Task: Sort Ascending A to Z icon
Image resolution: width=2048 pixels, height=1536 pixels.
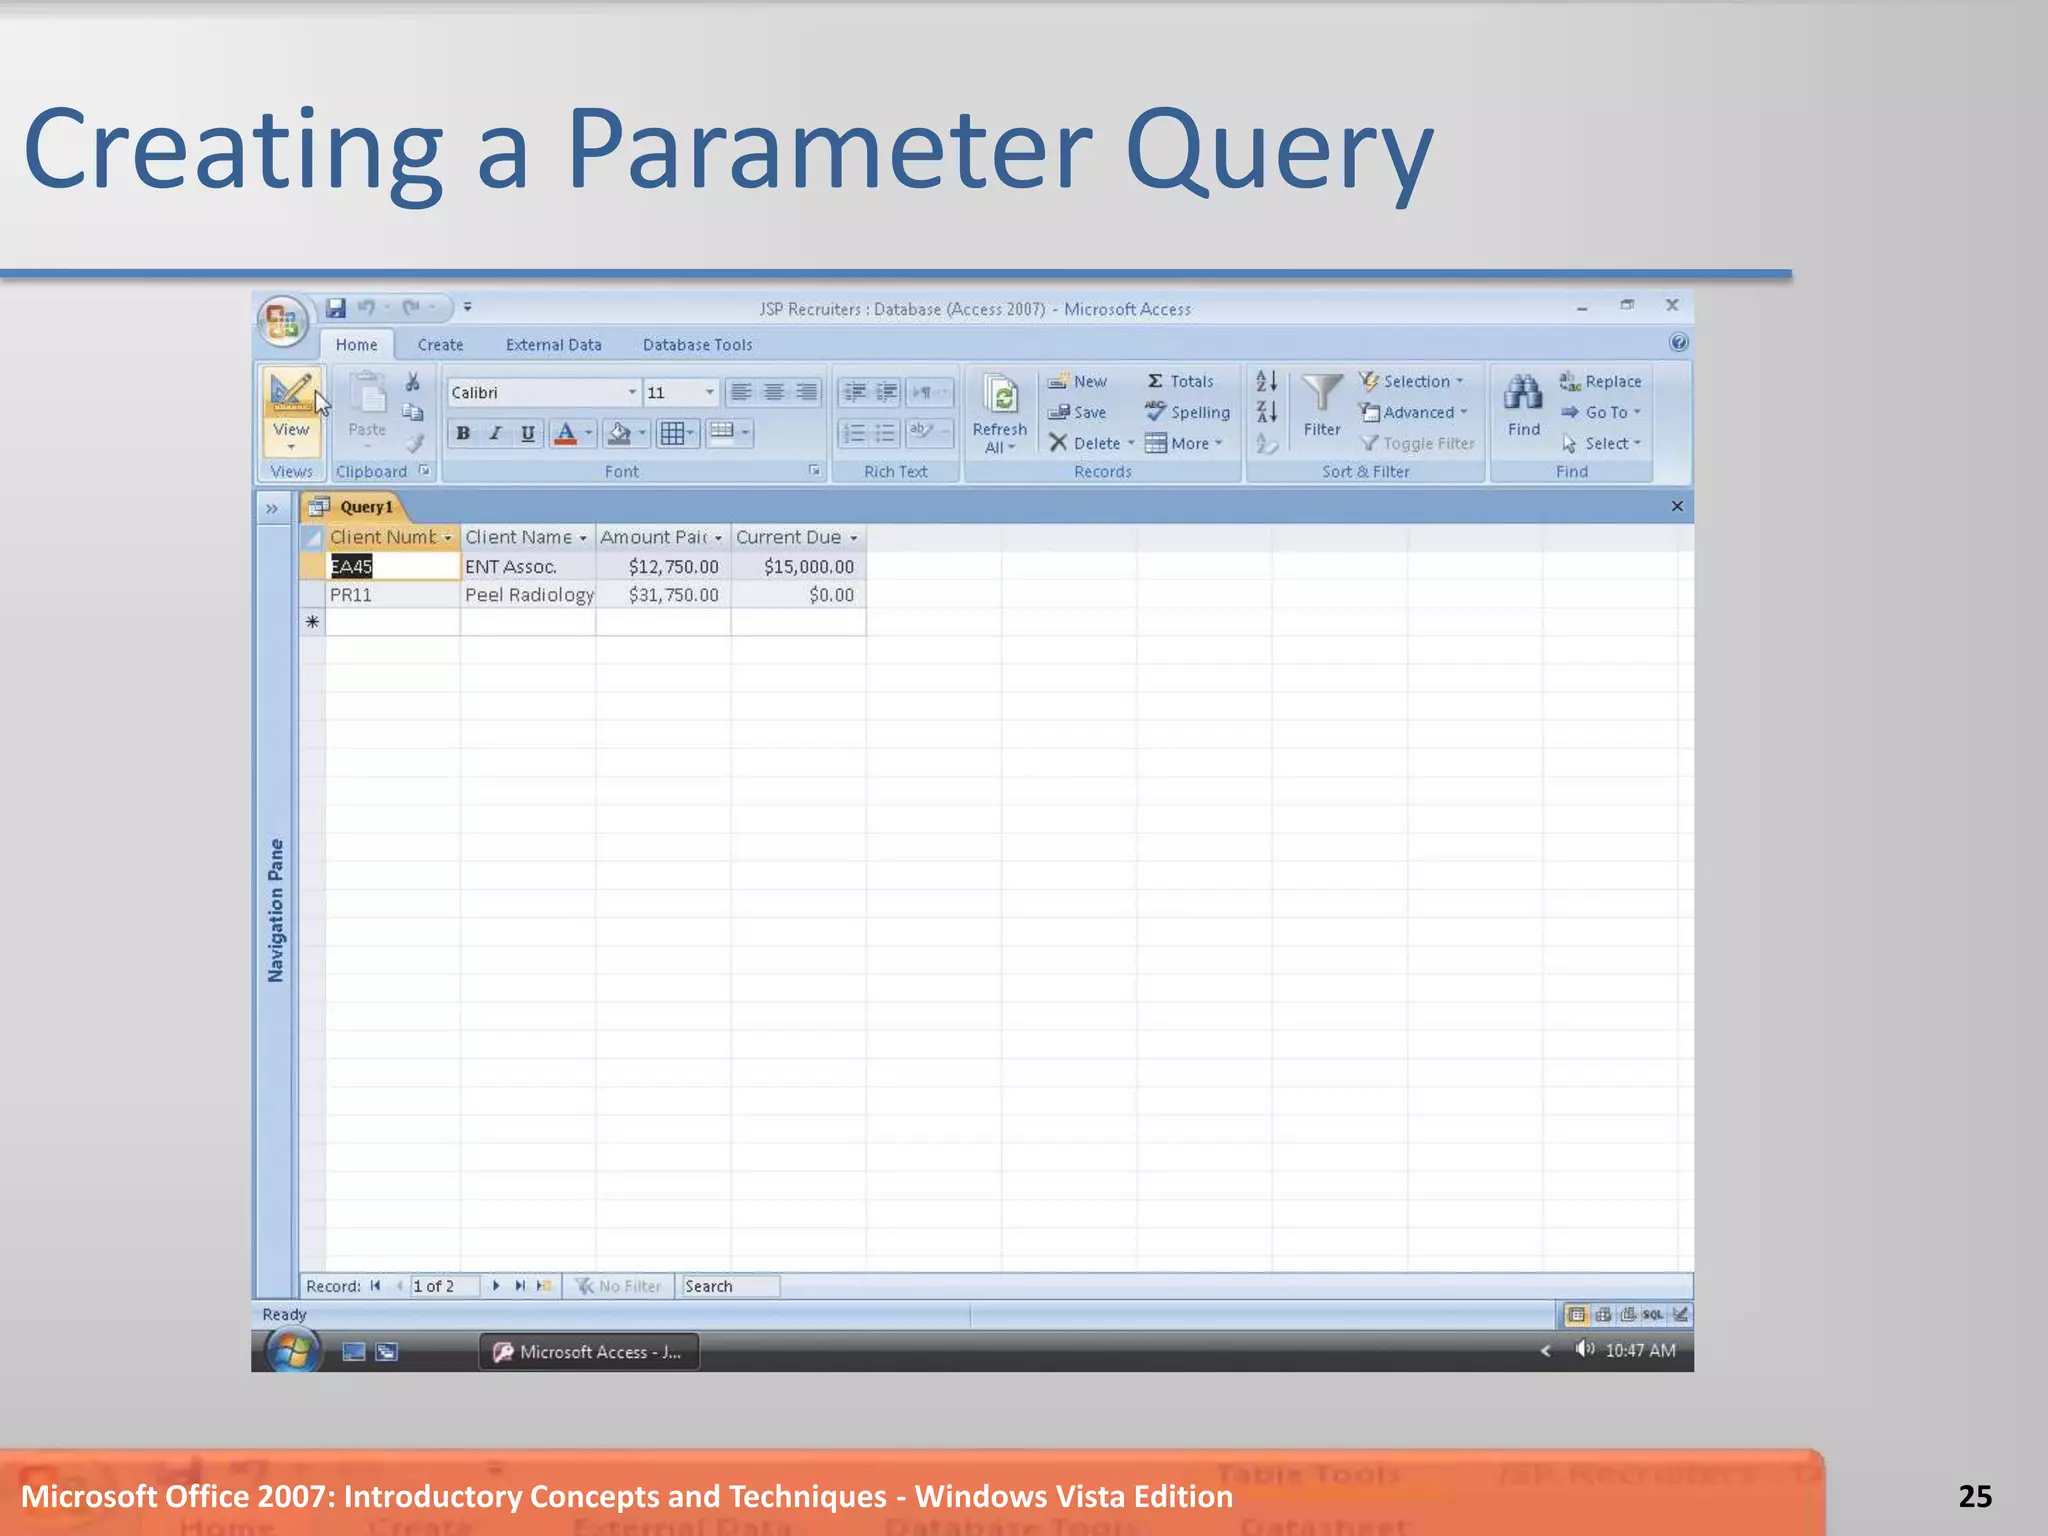Action: pos(1266,381)
